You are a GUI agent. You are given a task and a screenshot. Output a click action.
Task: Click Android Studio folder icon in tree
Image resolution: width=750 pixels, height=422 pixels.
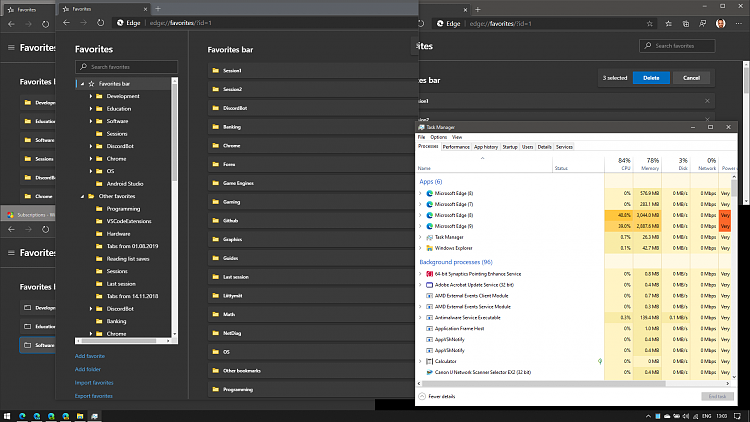pos(99,184)
